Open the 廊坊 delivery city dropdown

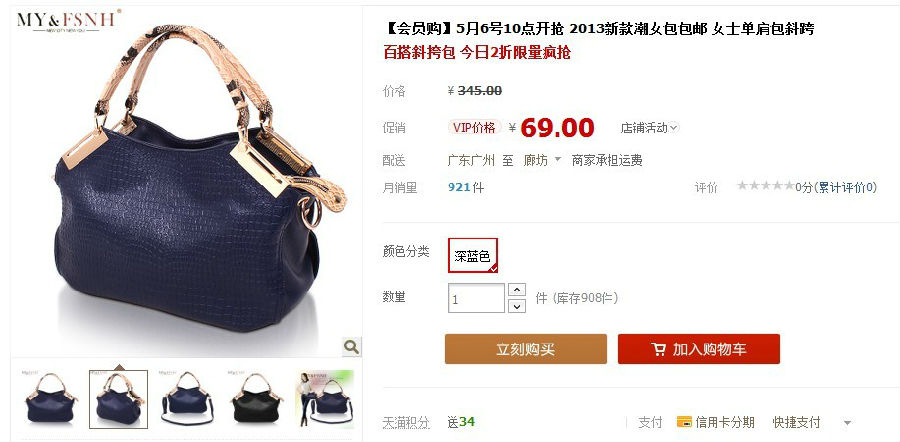(542, 160)
